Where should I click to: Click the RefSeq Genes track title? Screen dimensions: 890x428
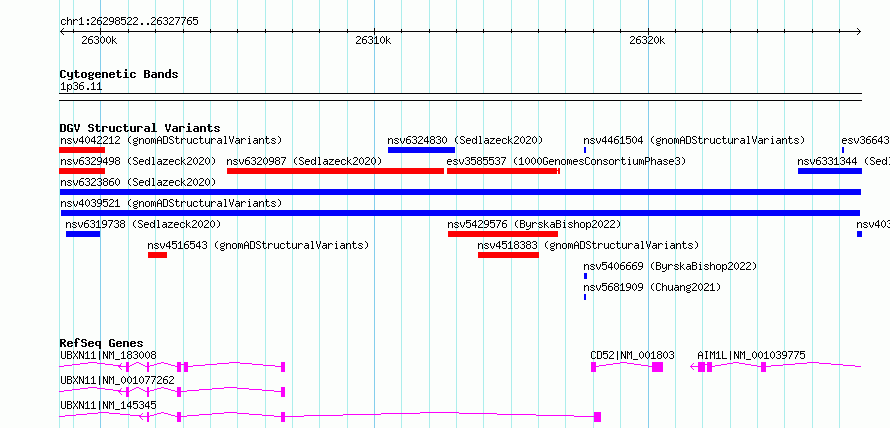(x=101, y=343)
